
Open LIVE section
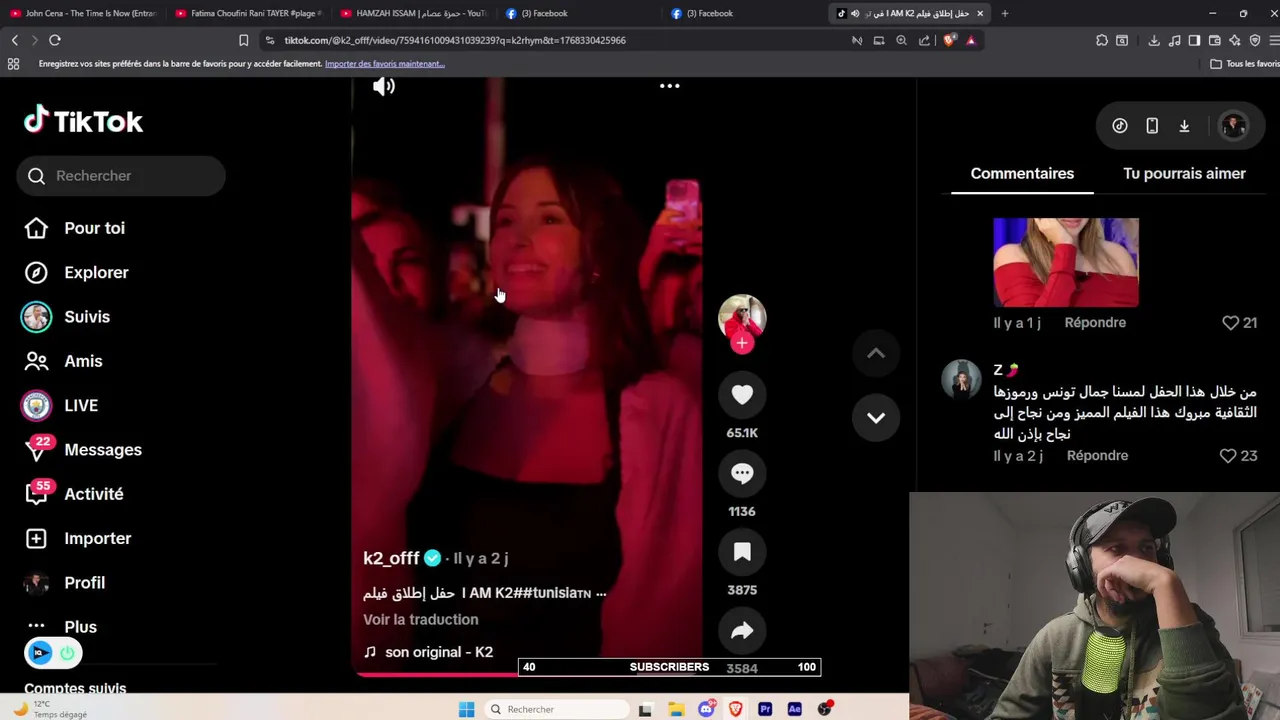point(81,405)
